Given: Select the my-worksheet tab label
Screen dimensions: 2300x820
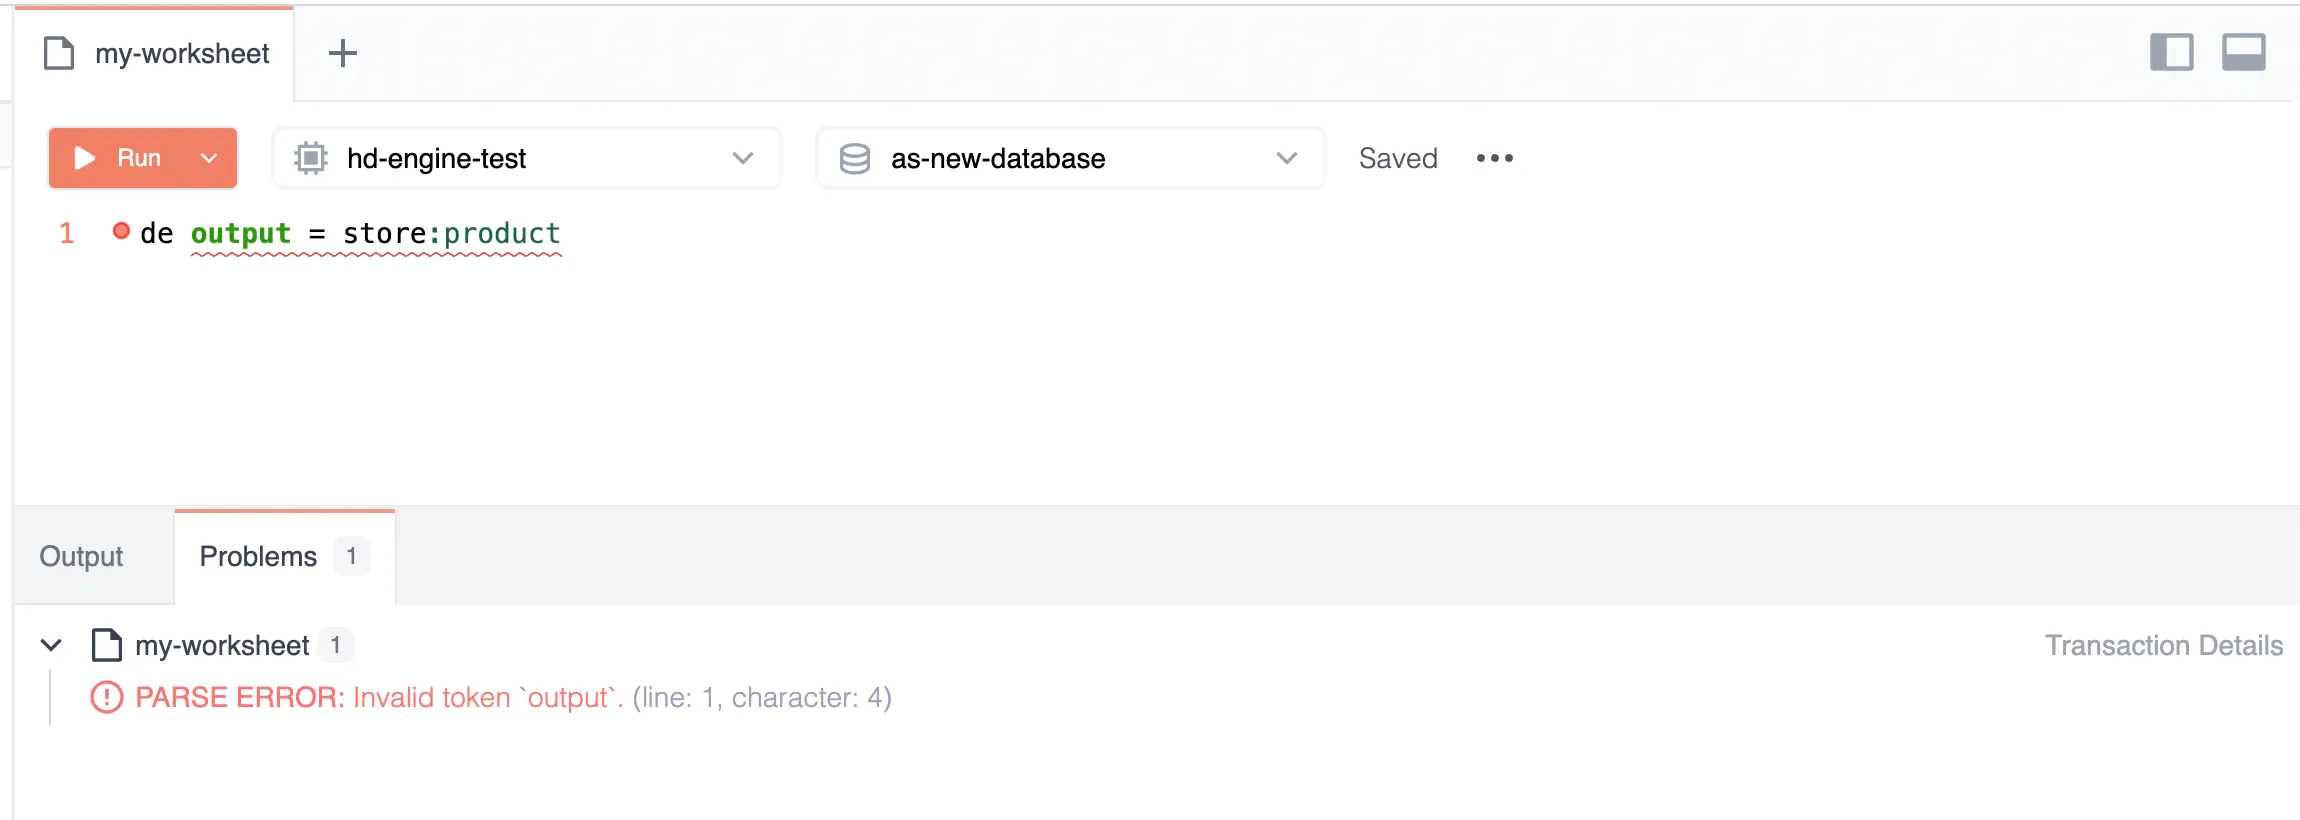Looking at the screenshot, I should tap(182, 53).
